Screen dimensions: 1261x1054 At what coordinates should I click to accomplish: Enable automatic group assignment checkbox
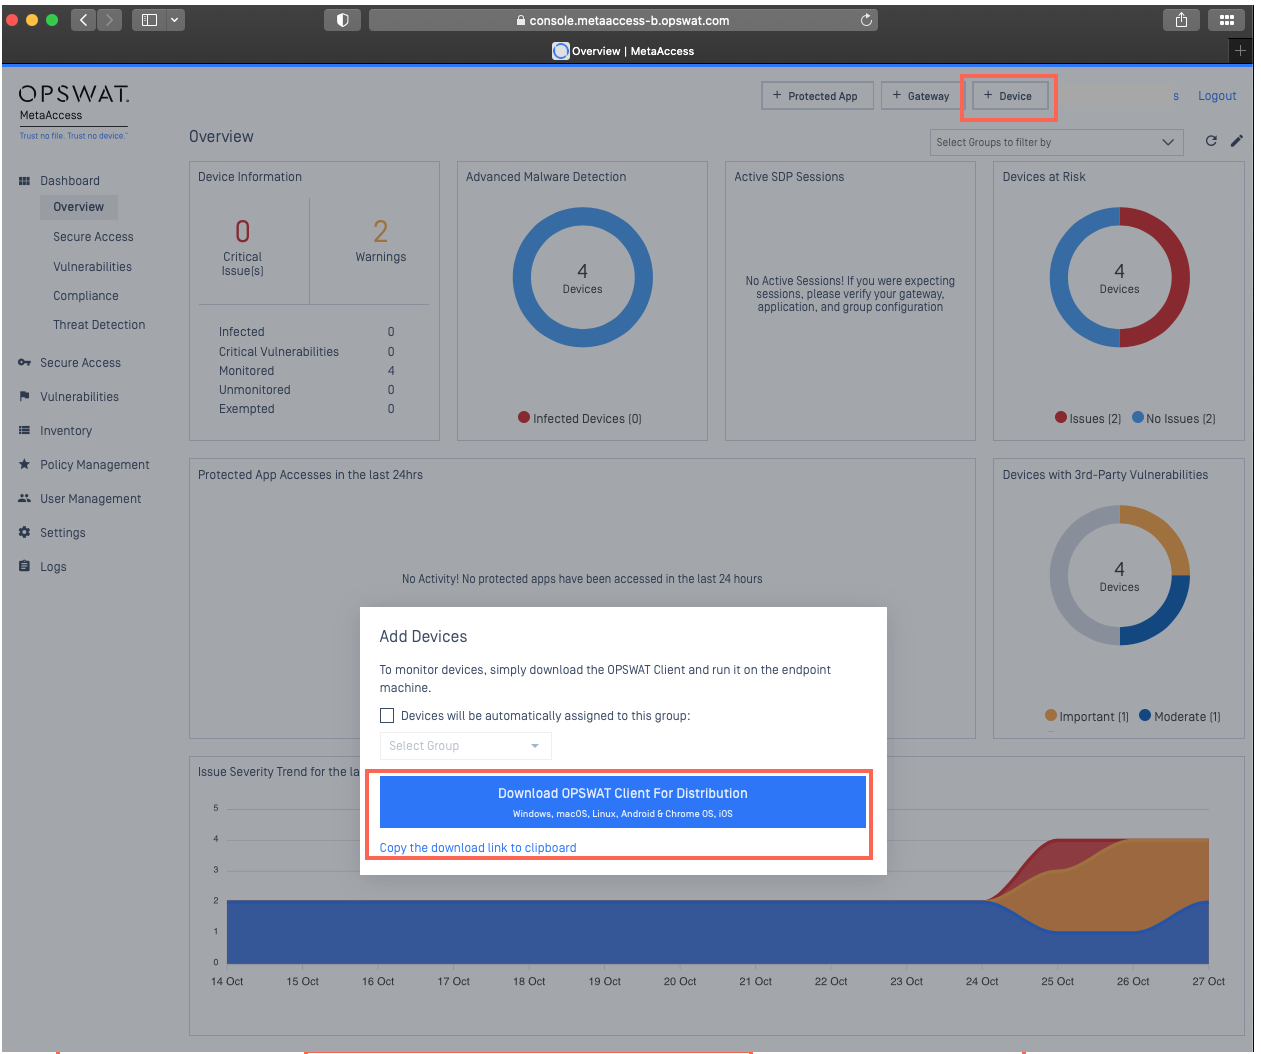pyautogui.click(x=387, y=716)
